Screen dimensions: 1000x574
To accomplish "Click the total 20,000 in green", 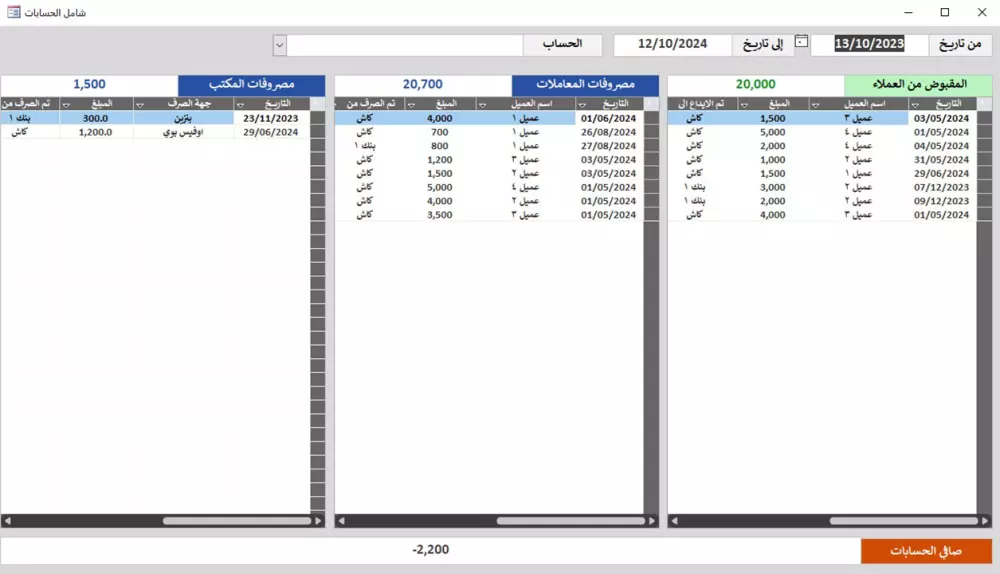I will click(x=756, y=84).
